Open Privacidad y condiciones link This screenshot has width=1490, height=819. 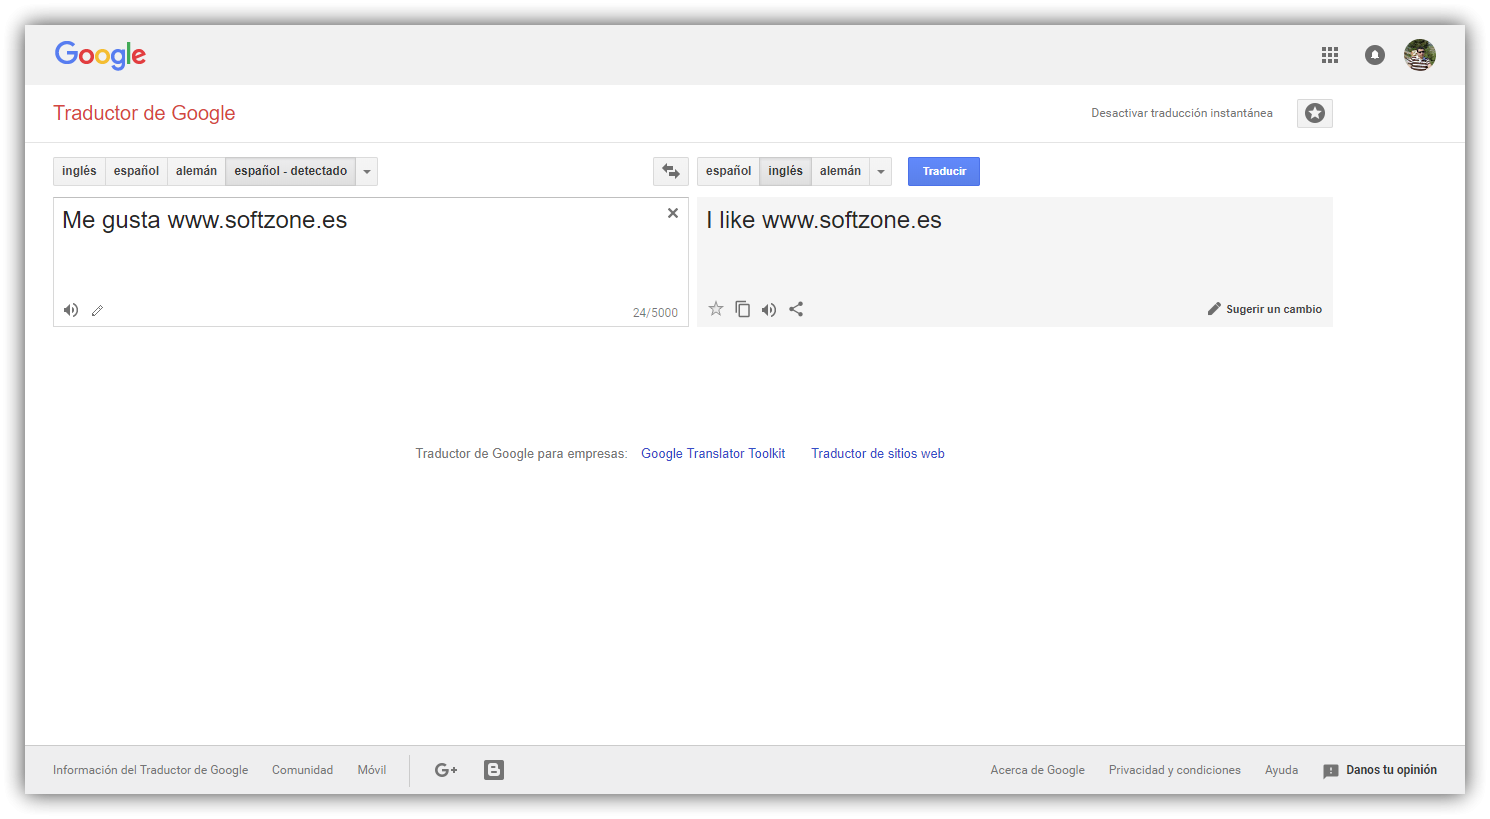pyautogui.click(x=1175, y=770)
